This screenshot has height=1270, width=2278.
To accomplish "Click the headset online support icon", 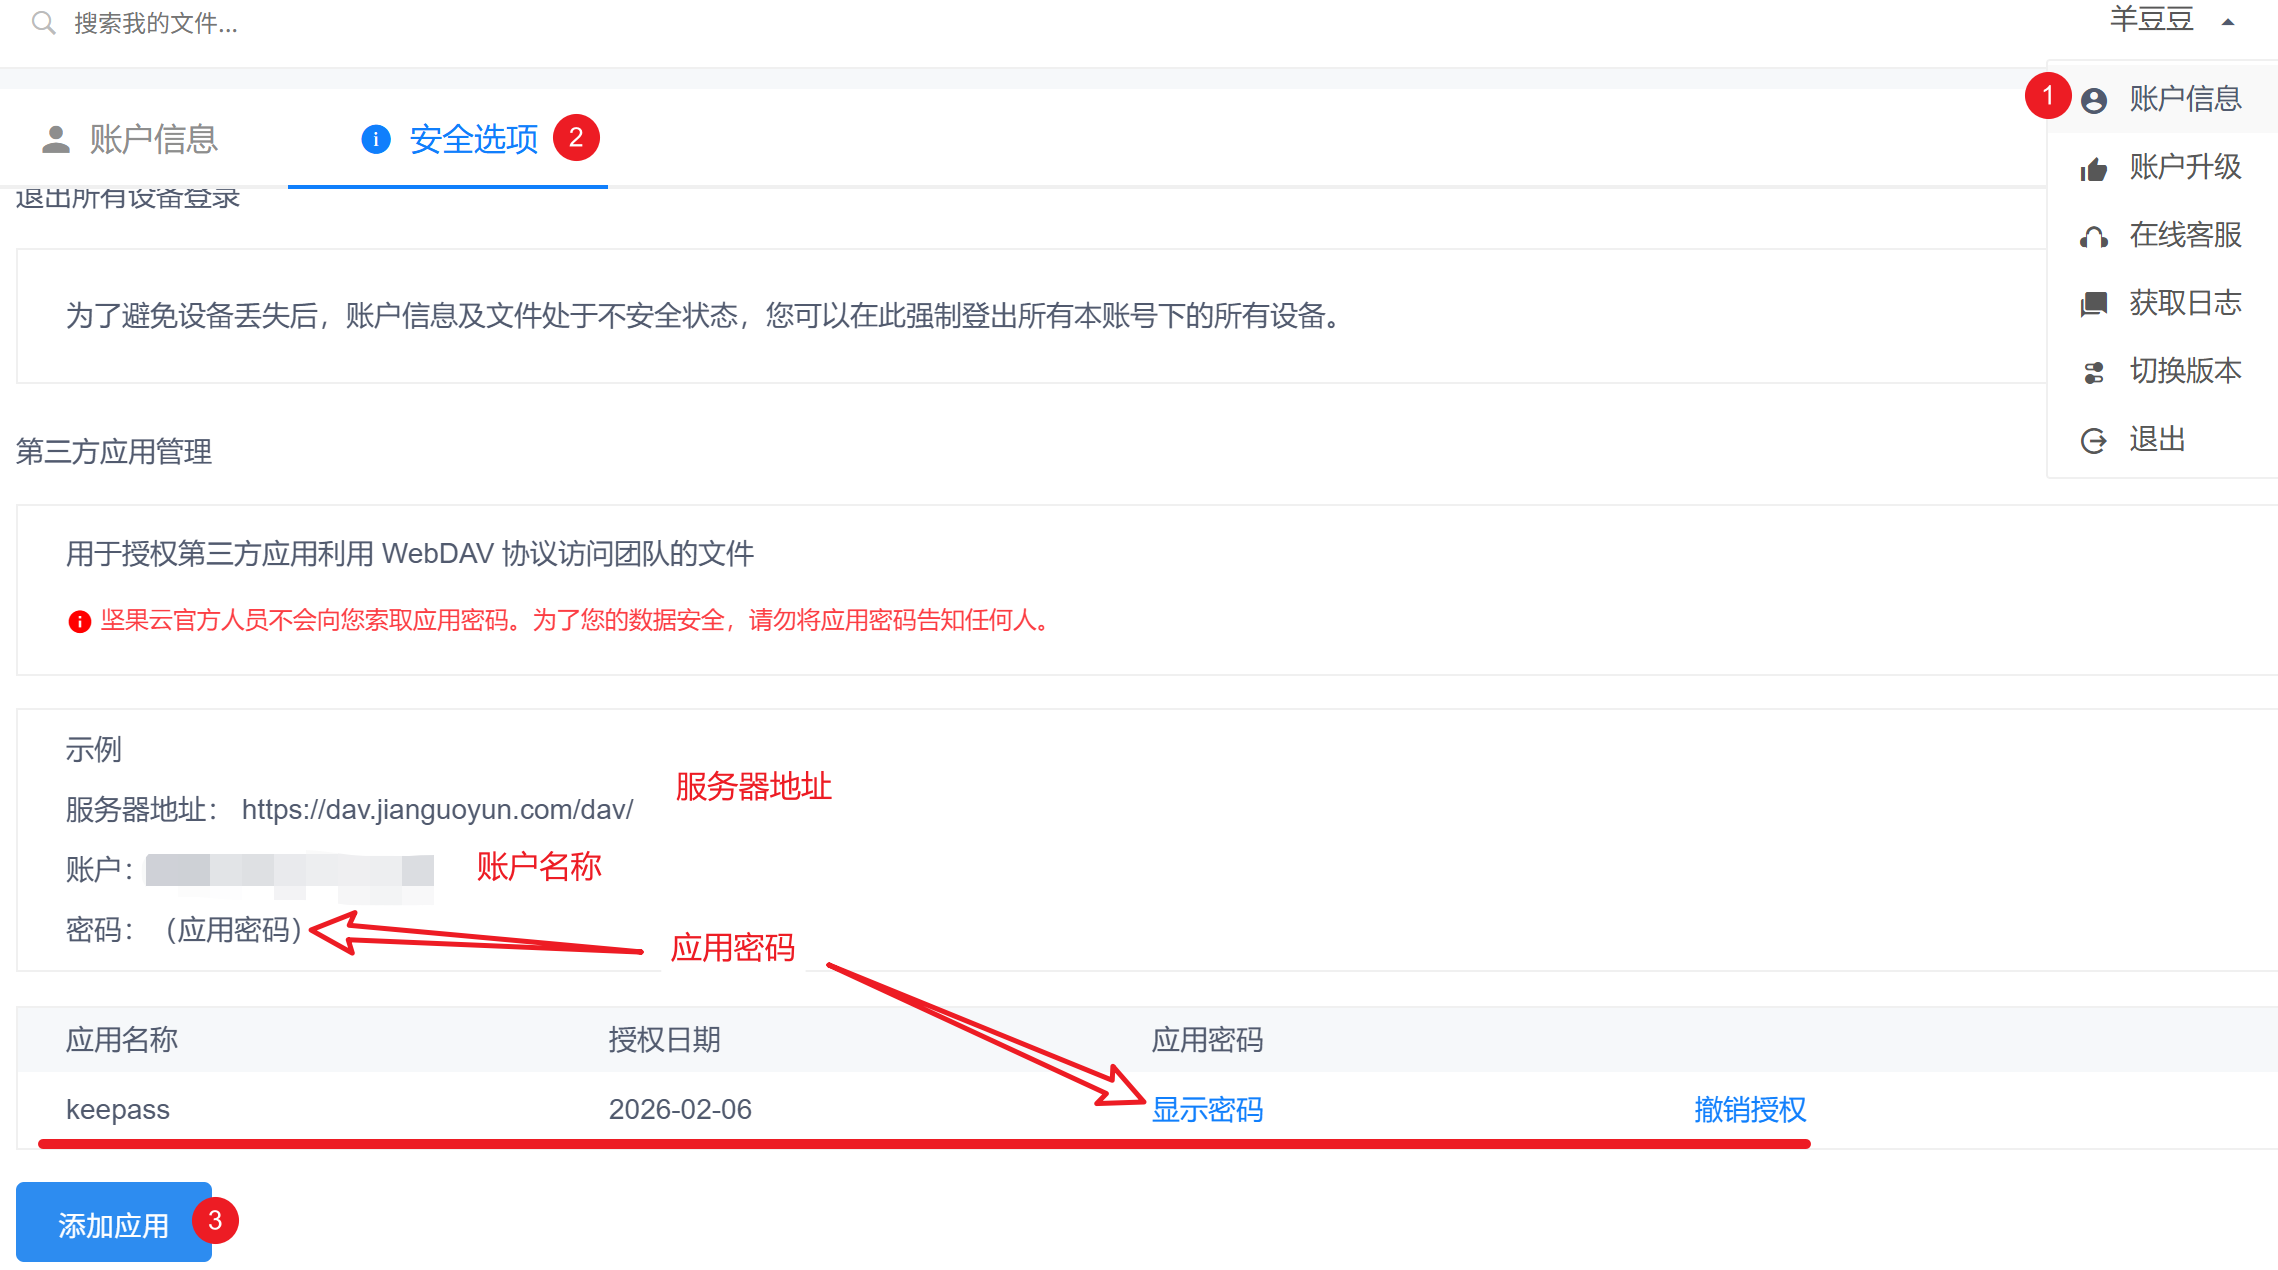I will coord(2093,236).
